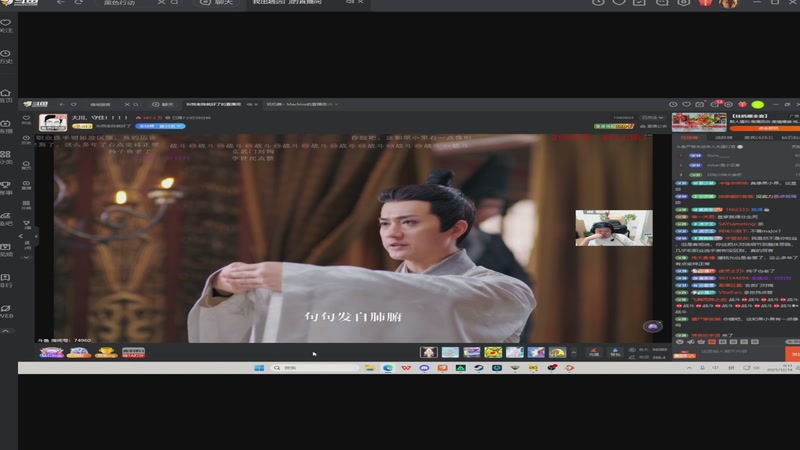The image size is (800, 450).
Task: Expand the gift bar using the up chevron
Action: tap(573, 352)
